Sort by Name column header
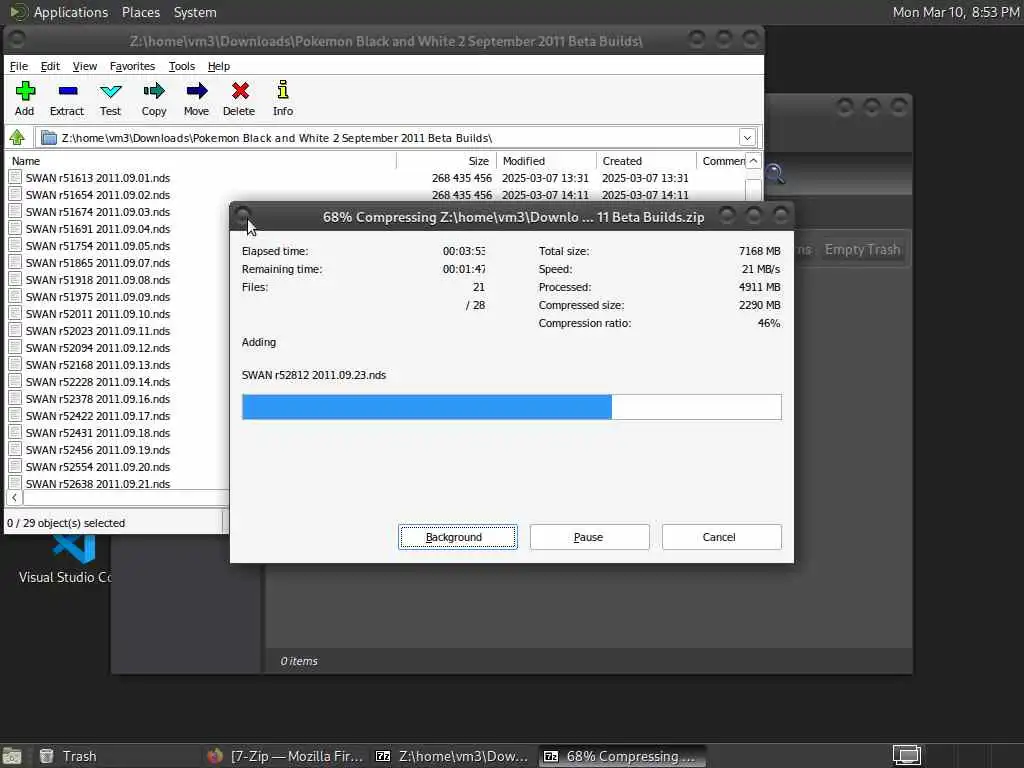Viewport: 1024px width, 768px height. 201,161
